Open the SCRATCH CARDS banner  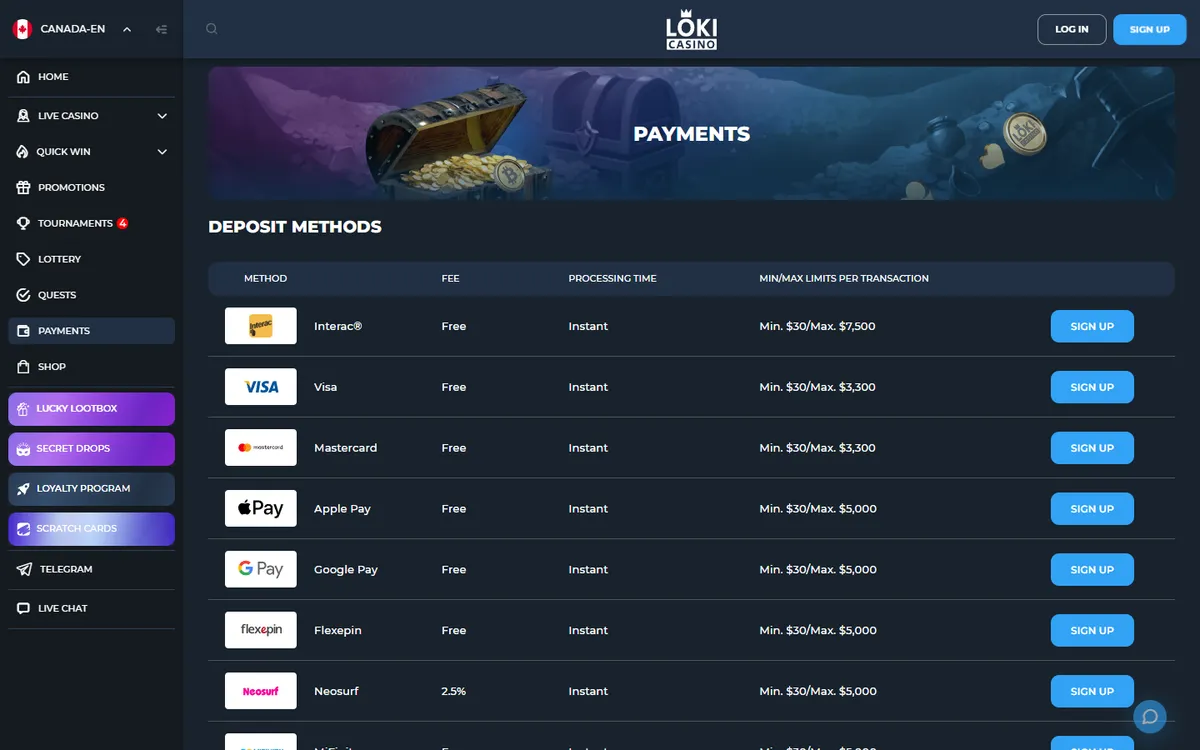[x=91, y=529]
